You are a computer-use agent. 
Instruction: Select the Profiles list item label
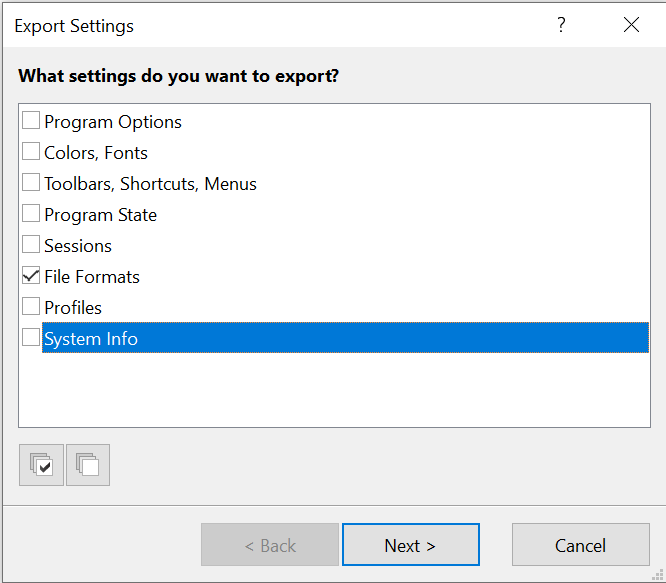73,308
